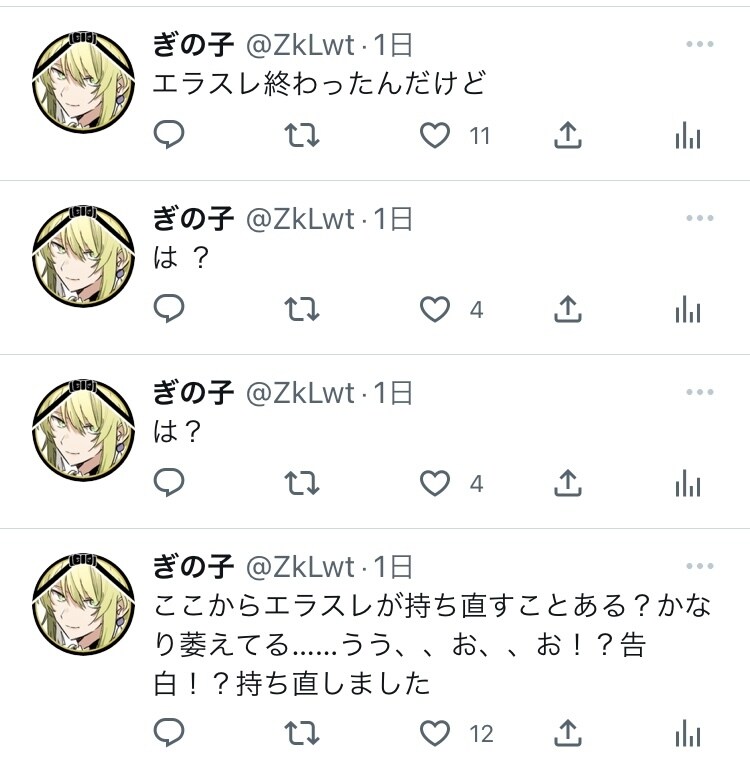
Task: Open @ZkLwt handle link on the first tweet
Action: pos(300,45)
